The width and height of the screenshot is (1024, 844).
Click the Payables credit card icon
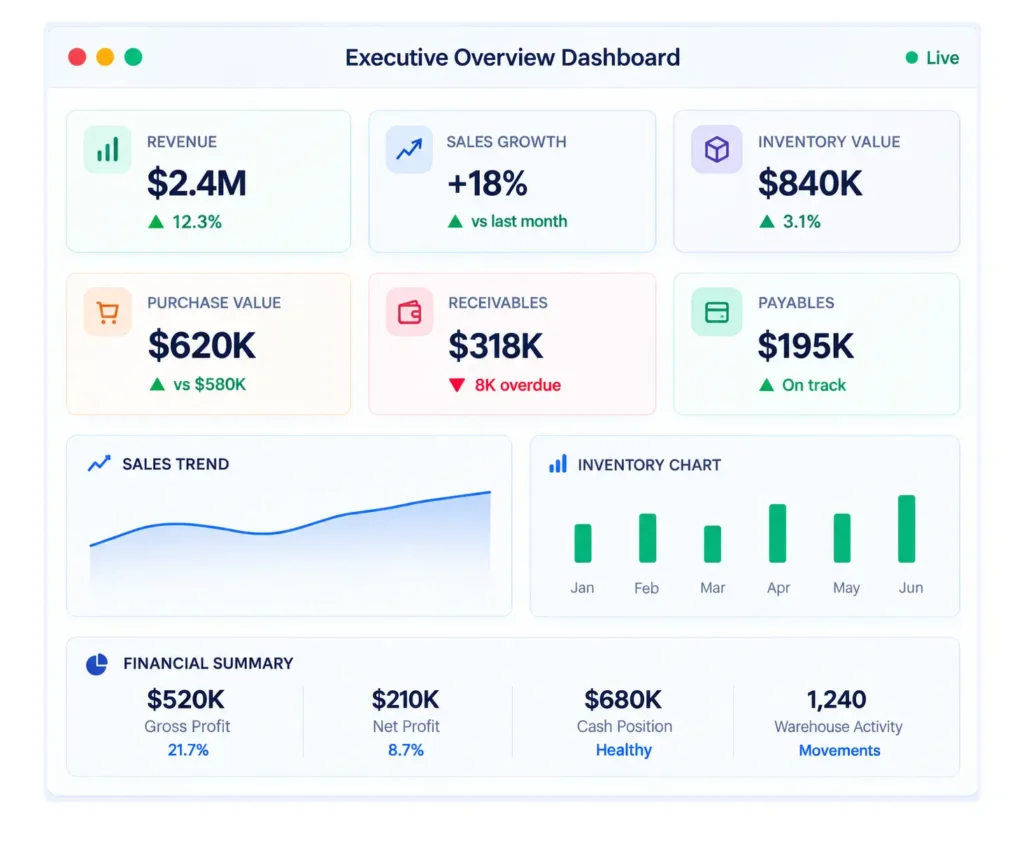(x=716, y=312)
